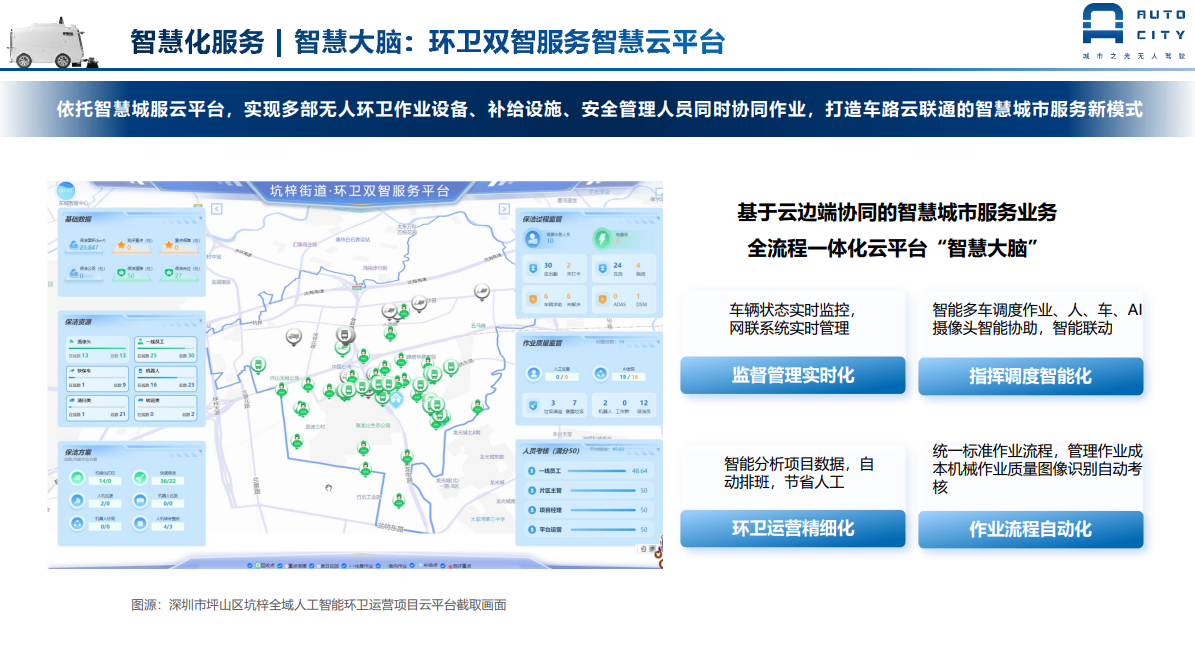This screenshot has width=1195, height=670.
Task: Click the round avatar in dashboard corner
Action: click(65, 190)
